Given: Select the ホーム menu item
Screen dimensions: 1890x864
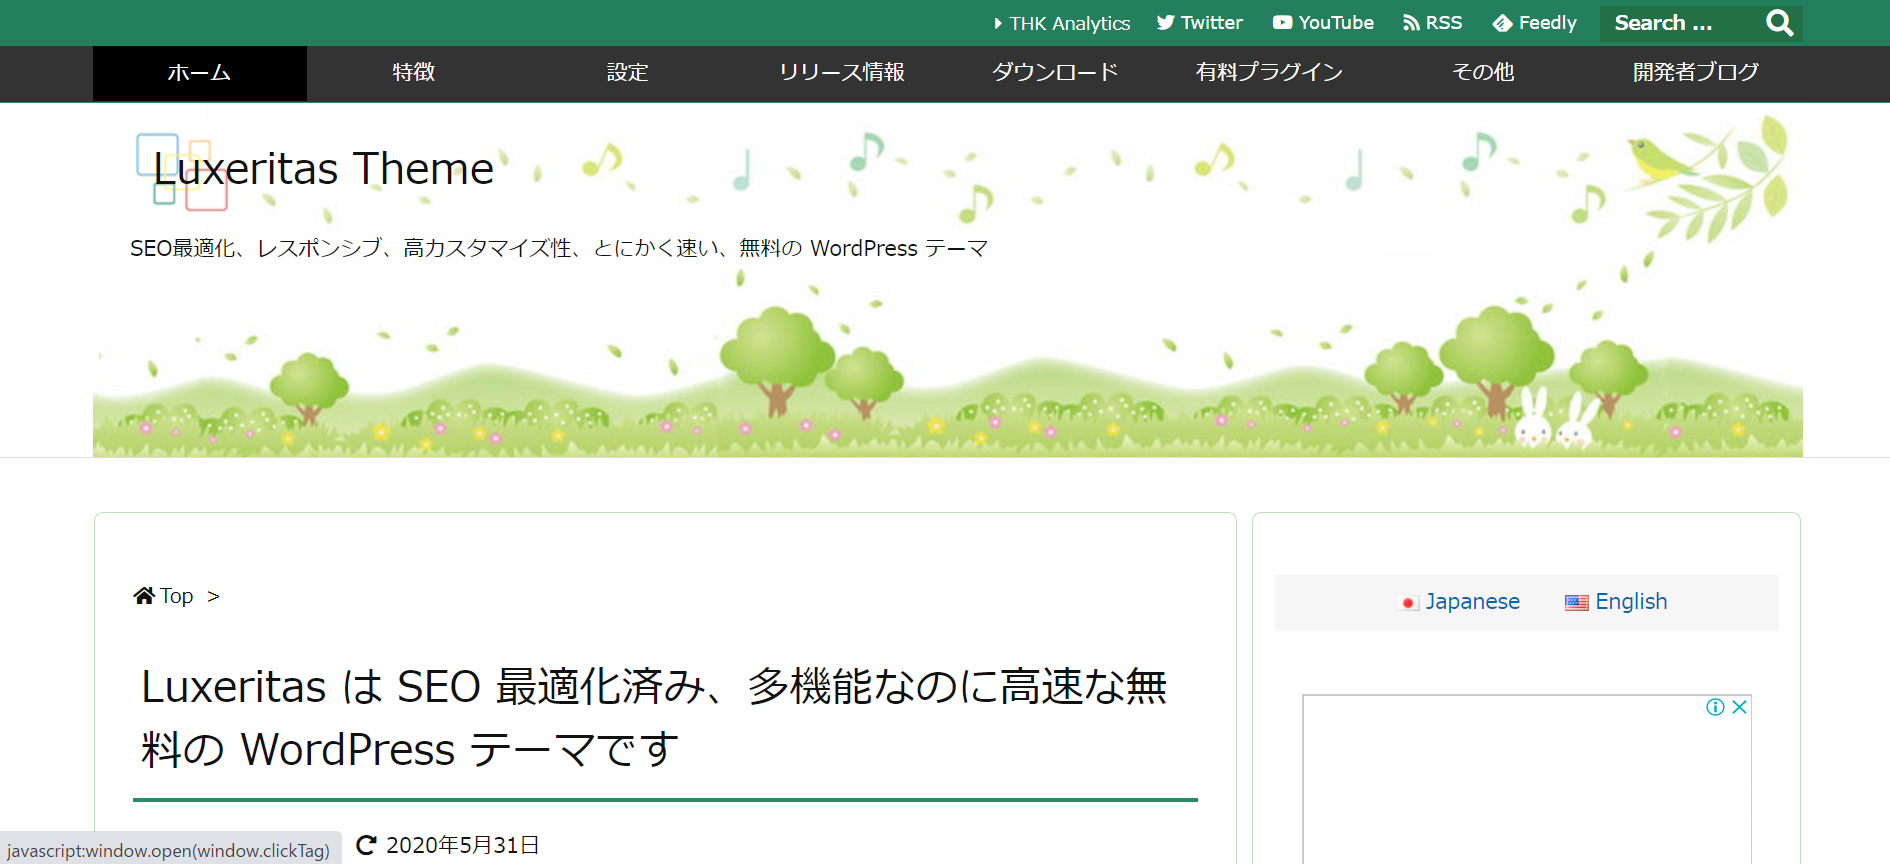Looking at the screenshot, I should coord(199,73).
